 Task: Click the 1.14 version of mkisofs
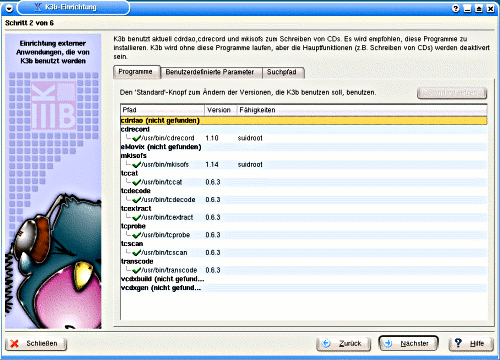(212, 164)
